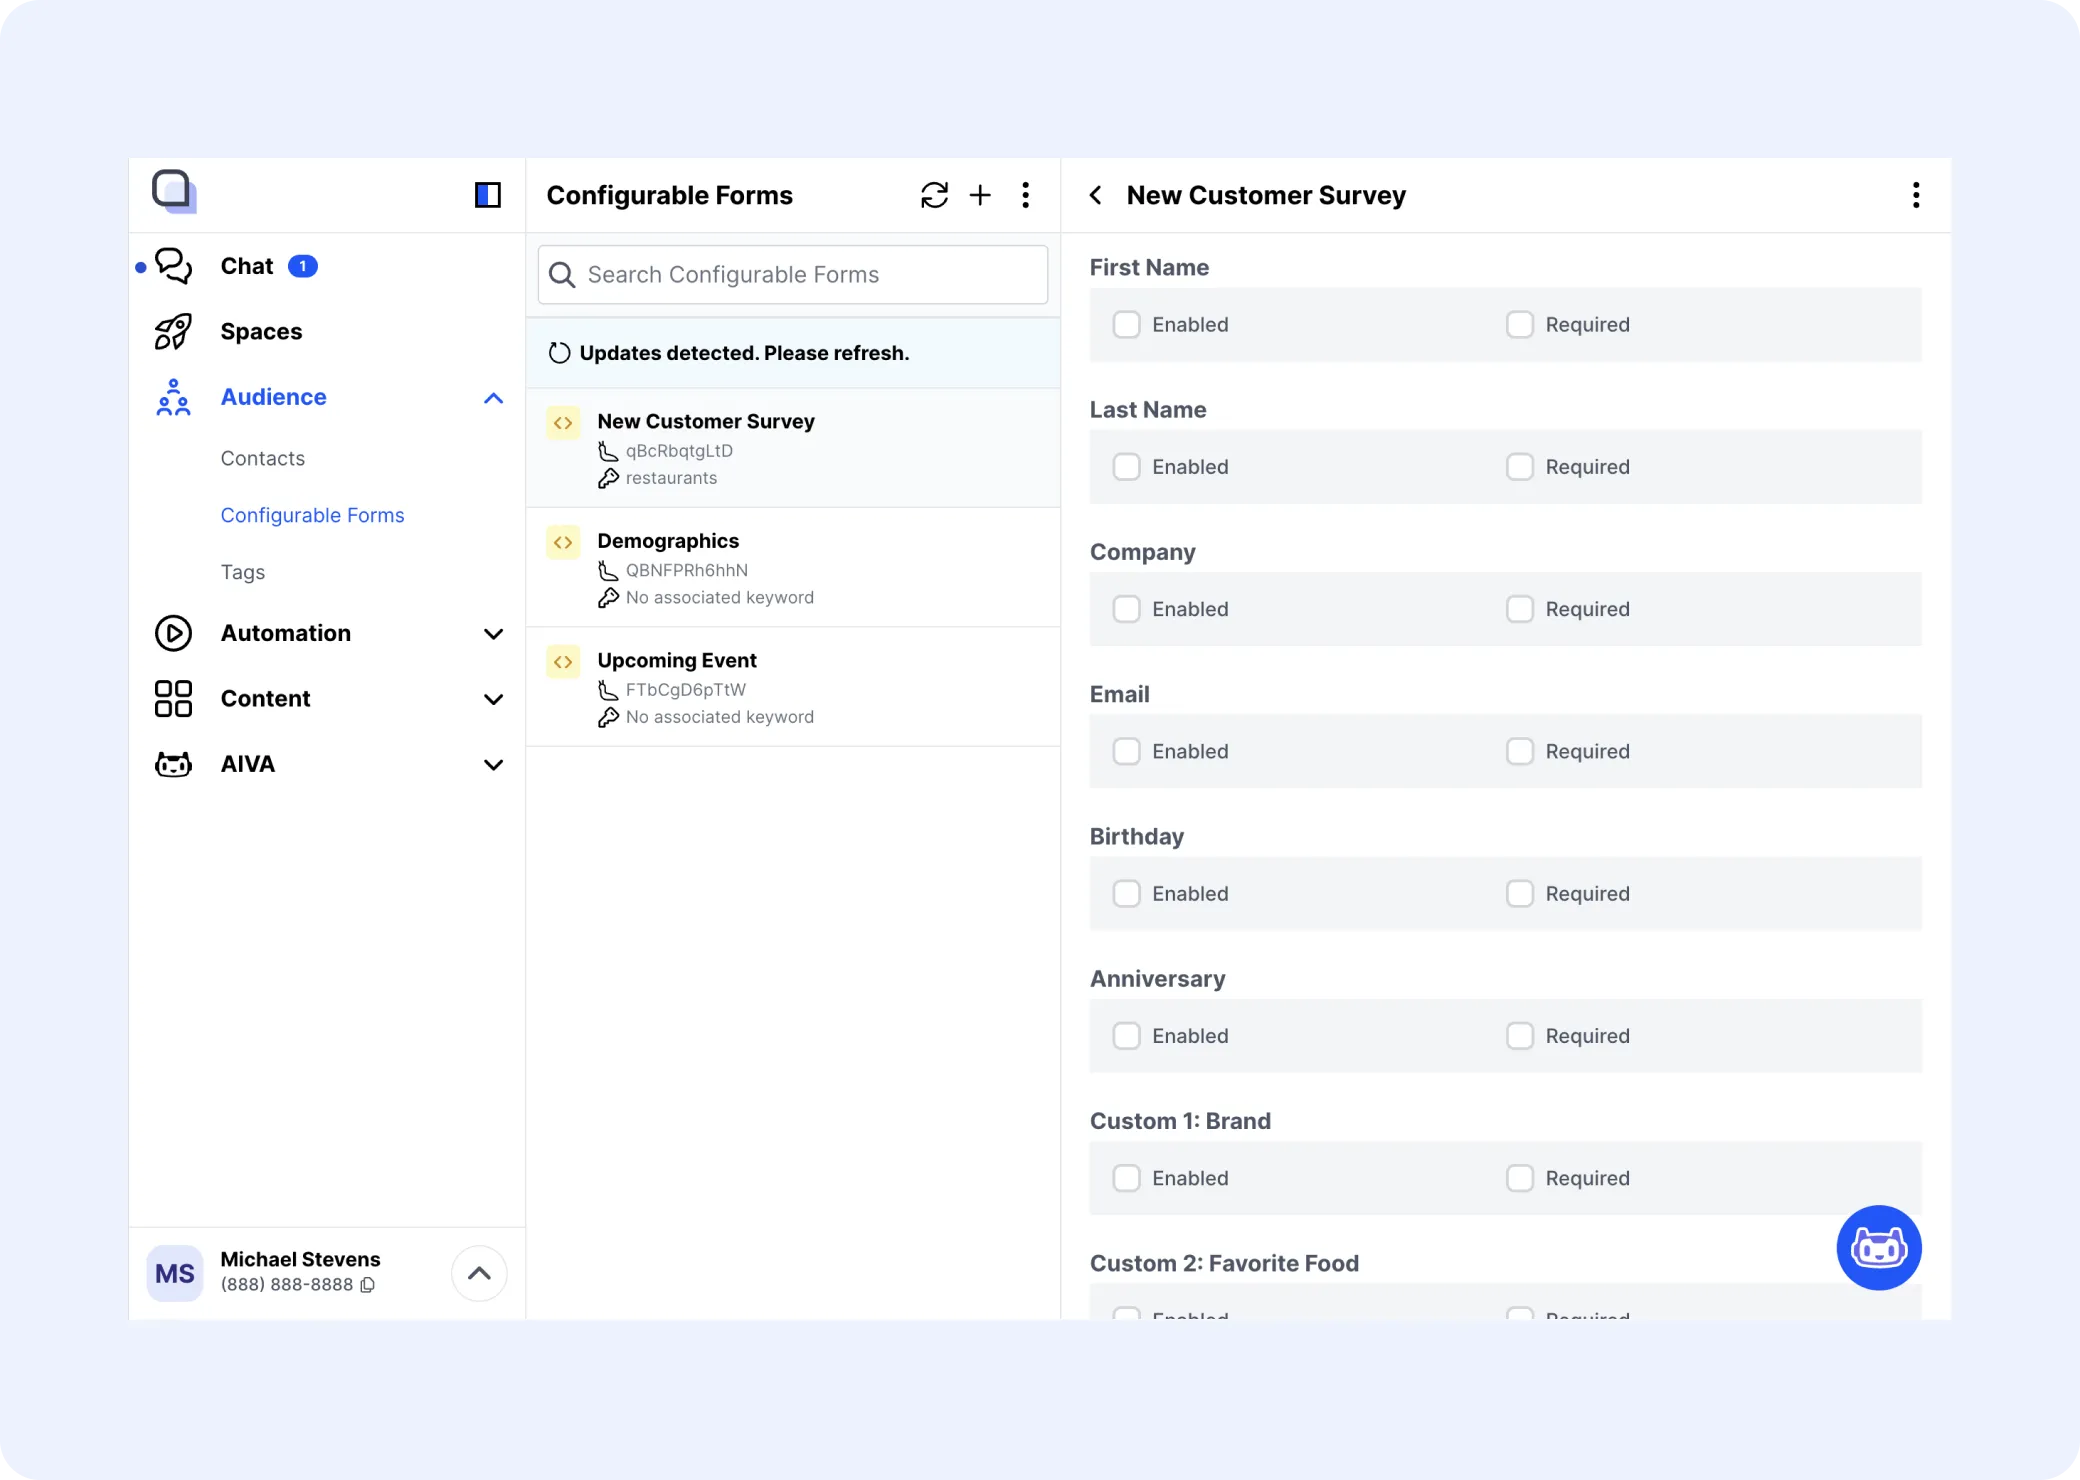Click the Chat speech bubbles icon

pyautogui.click(x=173, y=266)
